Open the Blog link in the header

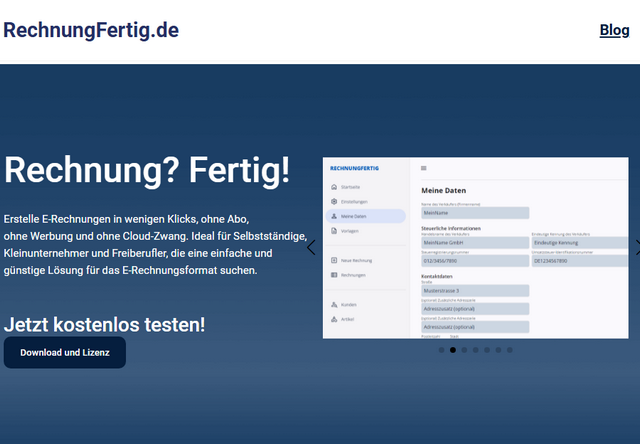click(614, 31)
